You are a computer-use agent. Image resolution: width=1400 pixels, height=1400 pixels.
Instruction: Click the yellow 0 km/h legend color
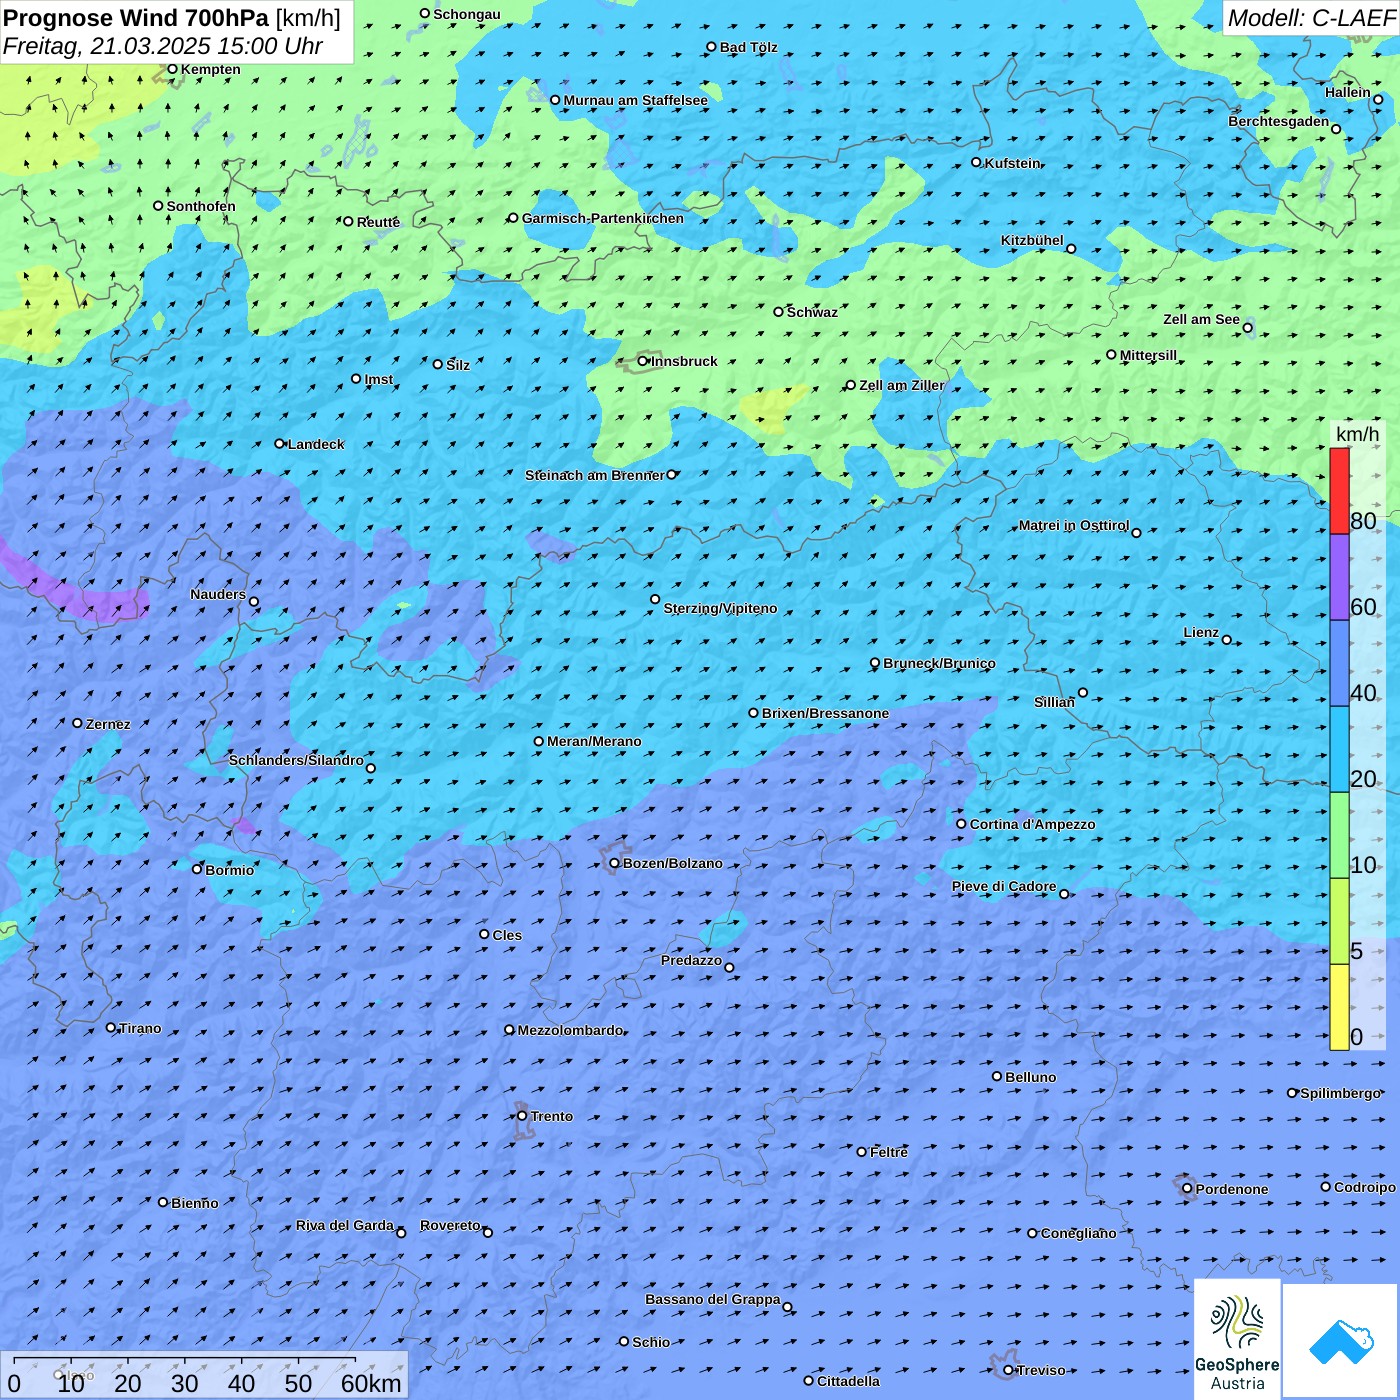pyautogui.click(x=1339, y=1007)
